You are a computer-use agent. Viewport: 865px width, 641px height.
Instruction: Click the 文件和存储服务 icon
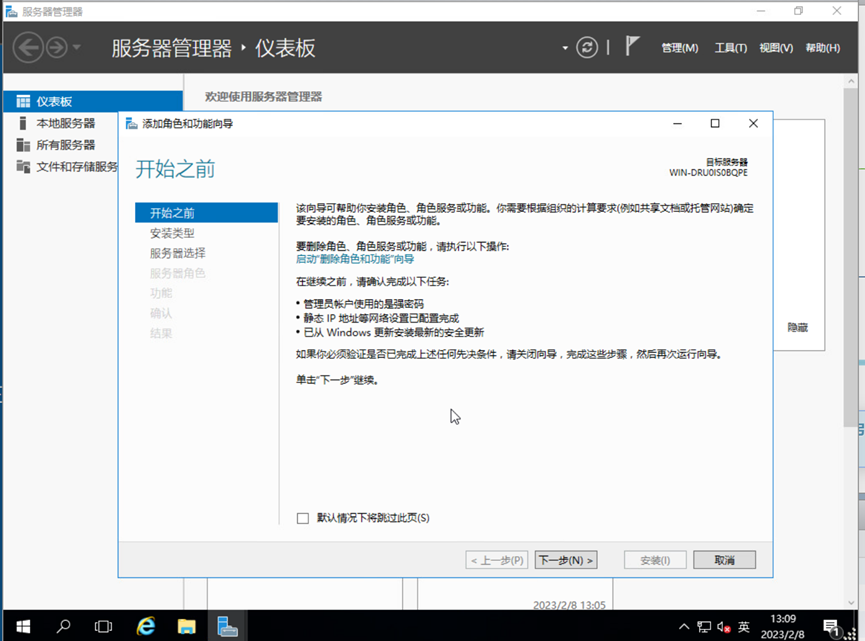tap(23, 167)
